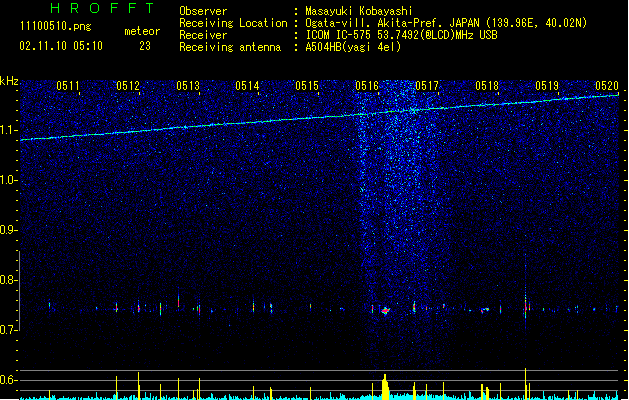
Task: Select the filename 11100510.png
Action: pos(56,26)
